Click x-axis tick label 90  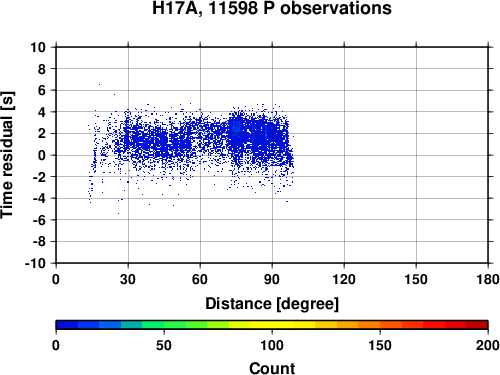[x=272, y=279]
